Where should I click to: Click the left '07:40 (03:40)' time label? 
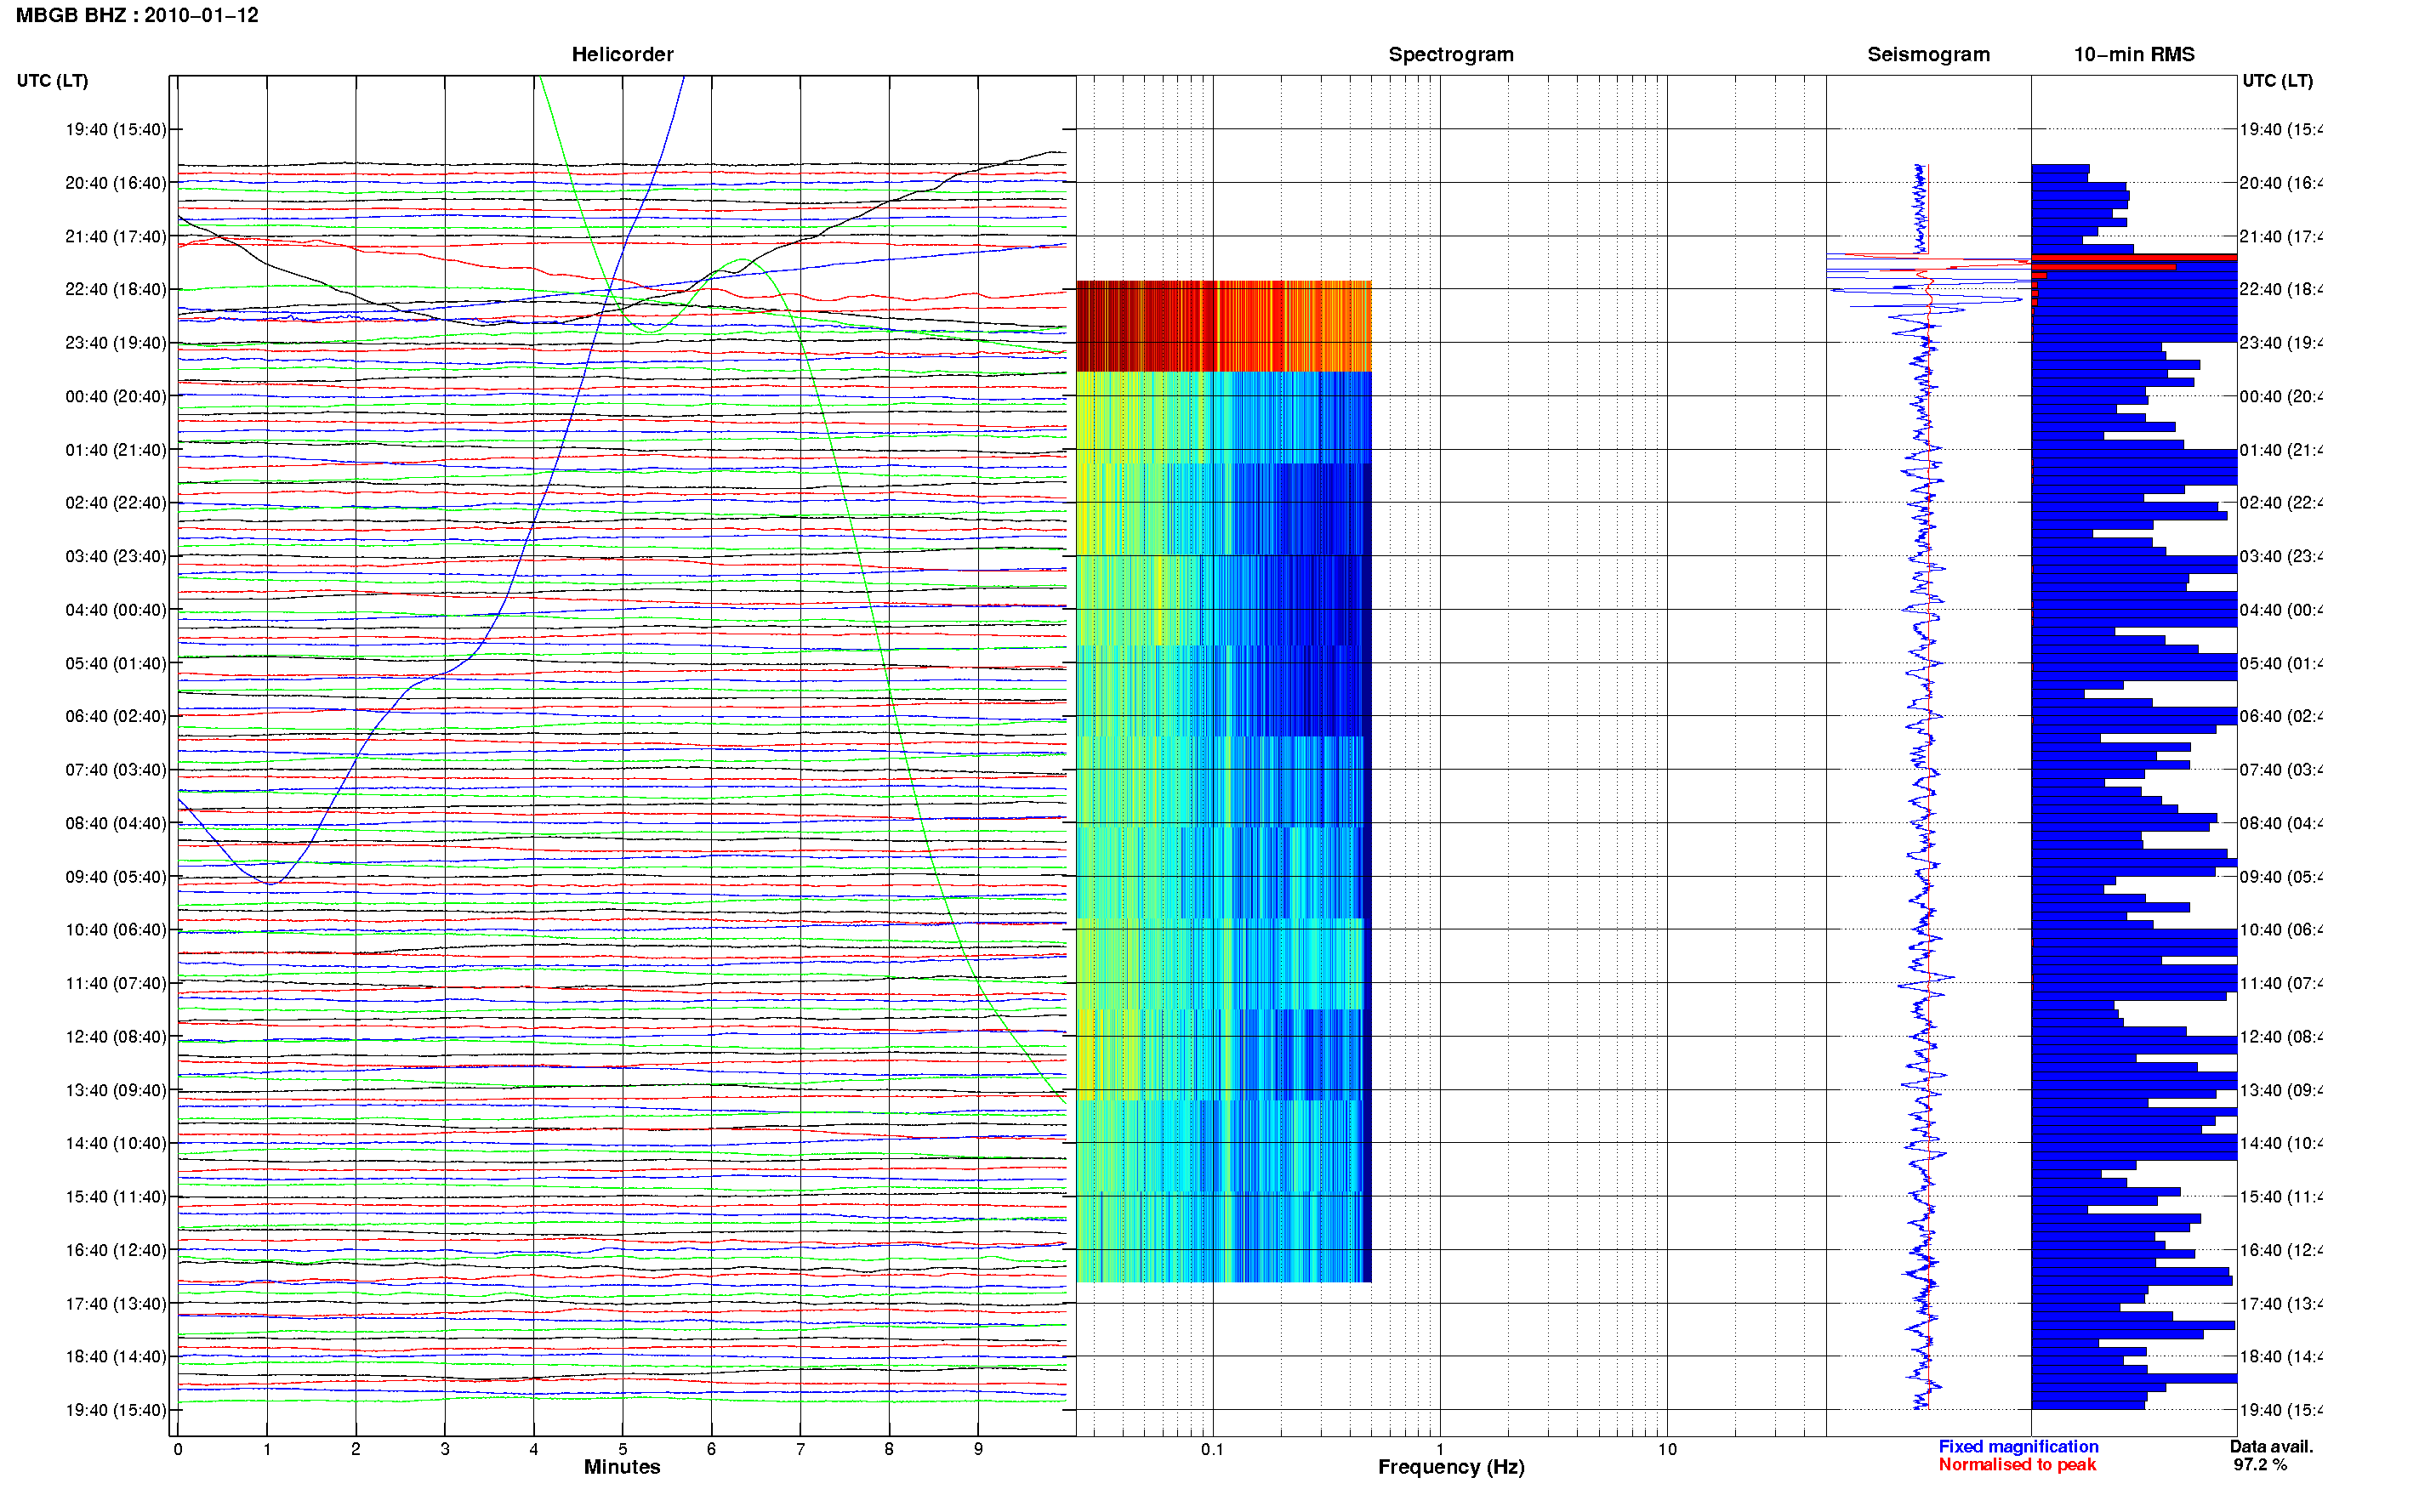(116, 770)
